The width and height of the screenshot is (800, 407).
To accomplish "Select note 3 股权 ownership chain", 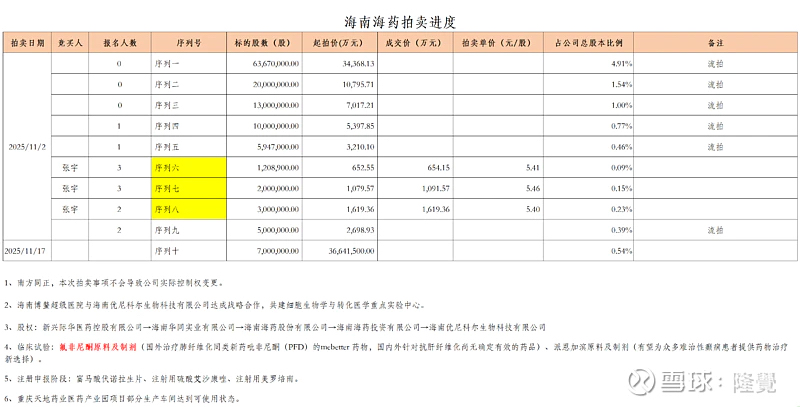I will (275, 327).
